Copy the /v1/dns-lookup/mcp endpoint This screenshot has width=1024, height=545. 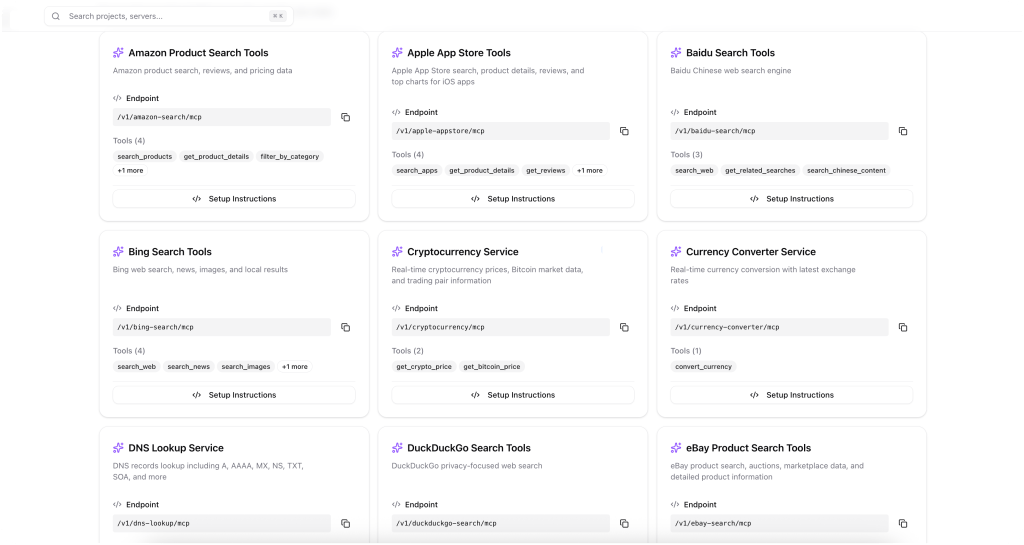(345, 523)
